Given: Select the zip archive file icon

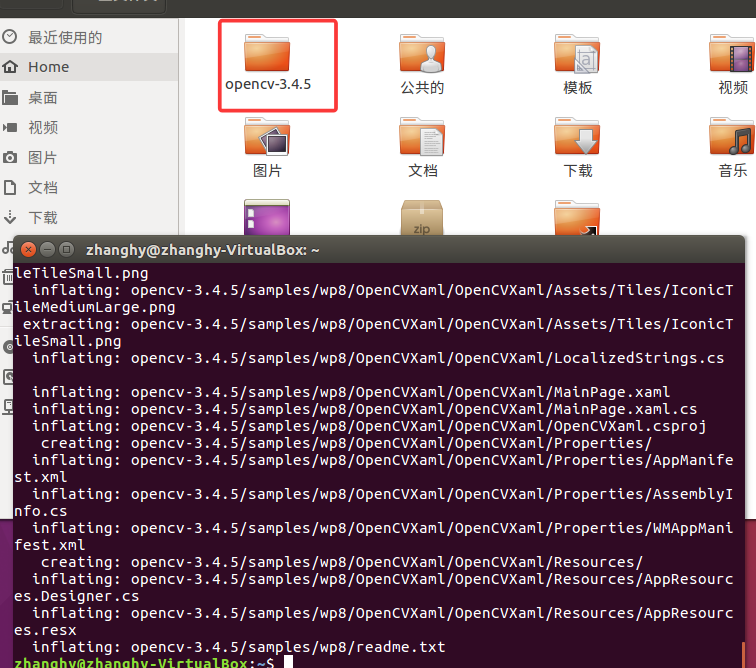Looking at the screenshot, I should [422, 218].
